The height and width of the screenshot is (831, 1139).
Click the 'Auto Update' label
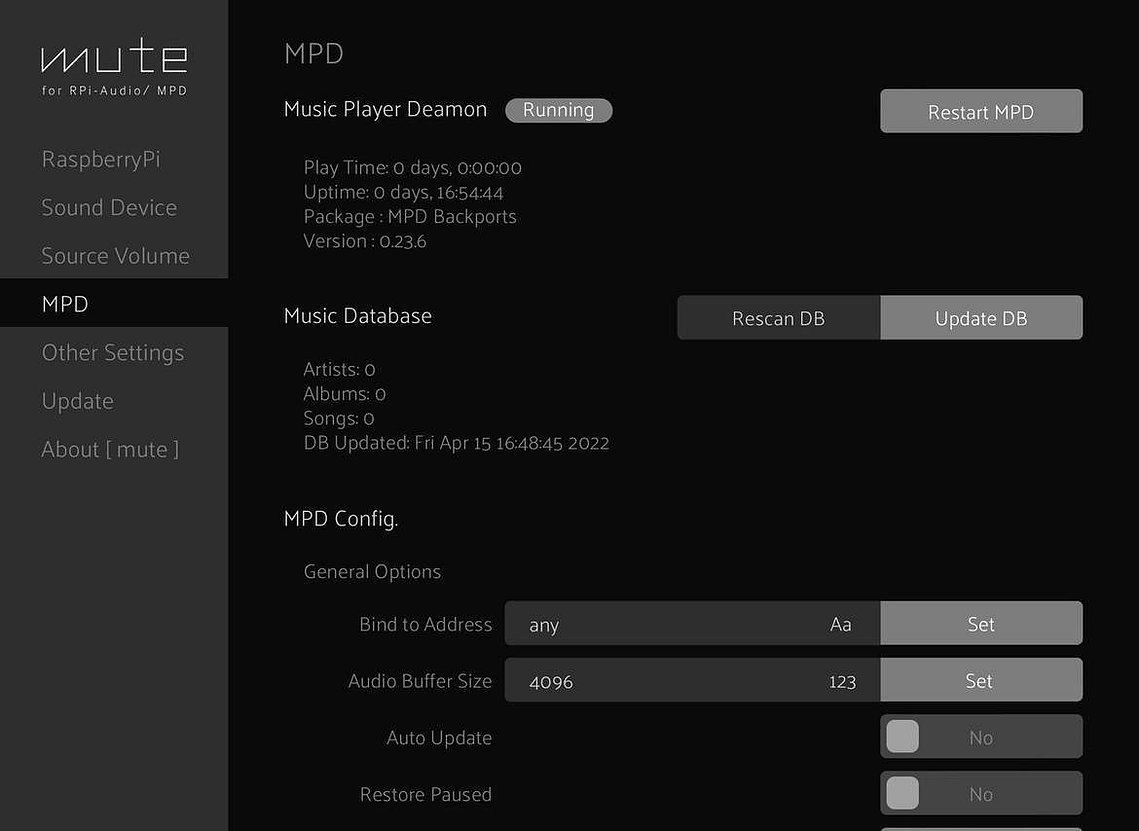(439, 737)
